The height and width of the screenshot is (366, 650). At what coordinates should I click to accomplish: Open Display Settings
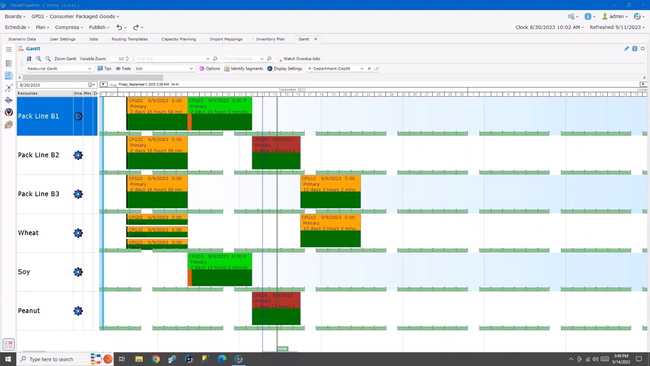pyautogui.click(x=284, y=69)
